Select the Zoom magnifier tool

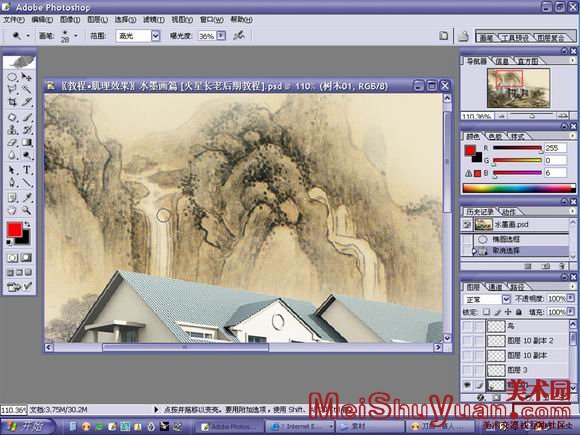27,210
